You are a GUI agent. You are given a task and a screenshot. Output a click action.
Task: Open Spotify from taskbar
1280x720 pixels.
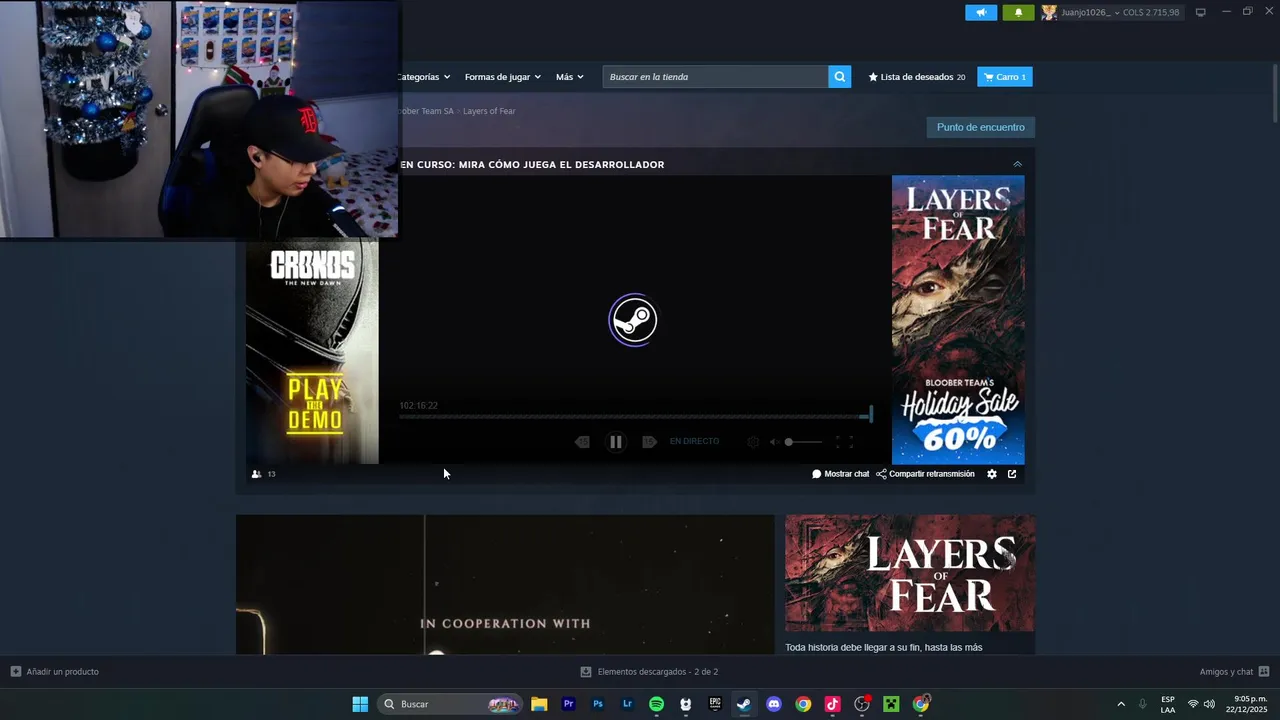point(656,704)
